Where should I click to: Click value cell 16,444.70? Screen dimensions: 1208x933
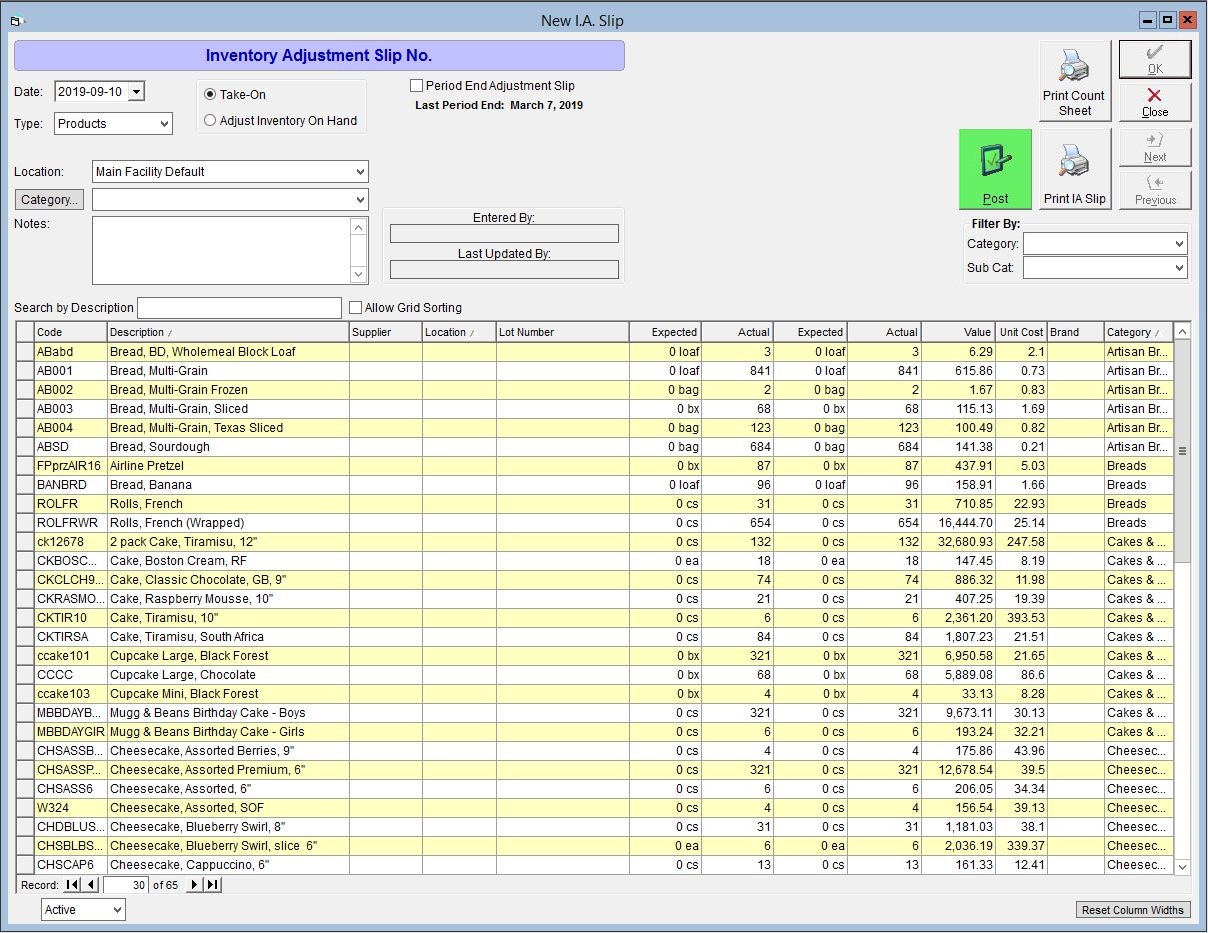pyautogui.click(x=958, y=523)
